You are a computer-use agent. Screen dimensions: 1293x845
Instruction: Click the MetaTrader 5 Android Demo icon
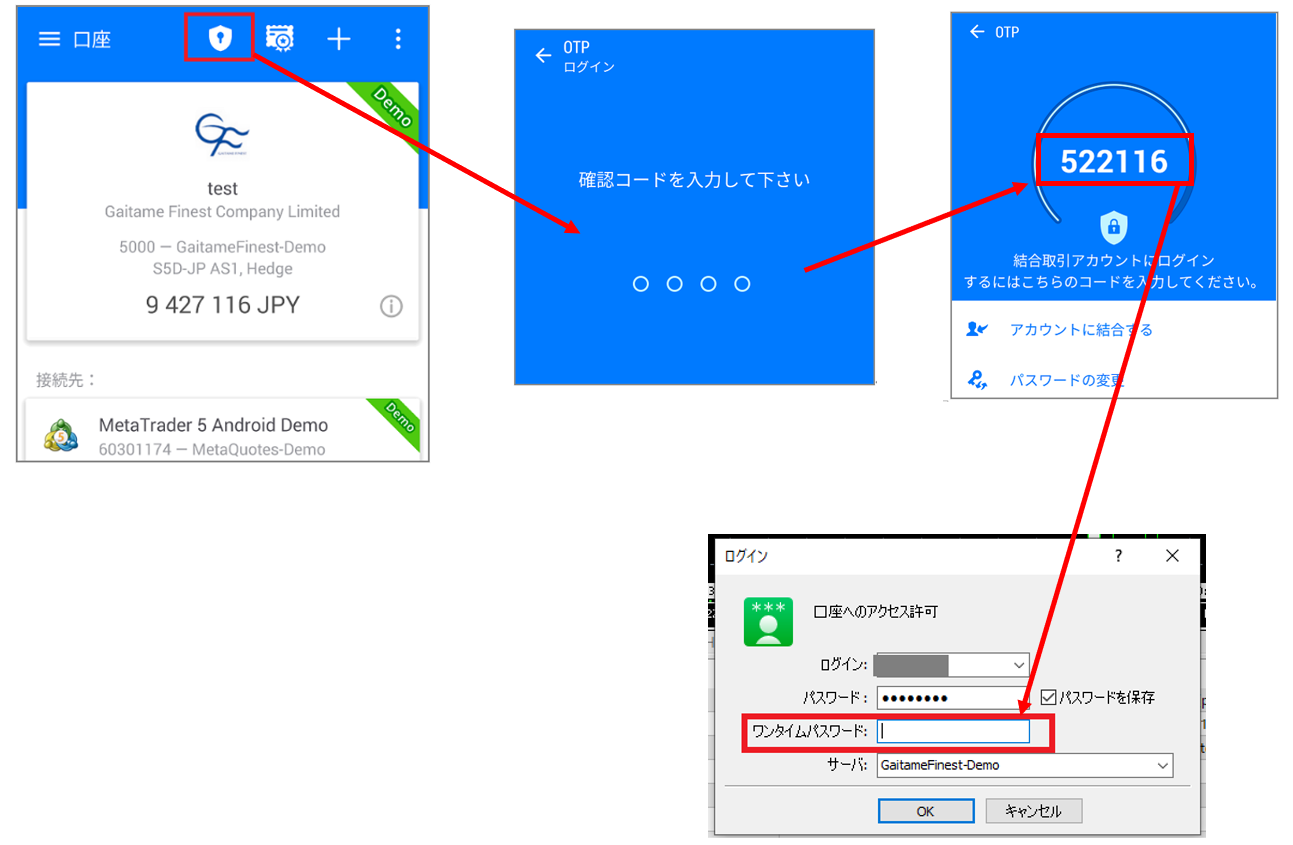point(61,436)
